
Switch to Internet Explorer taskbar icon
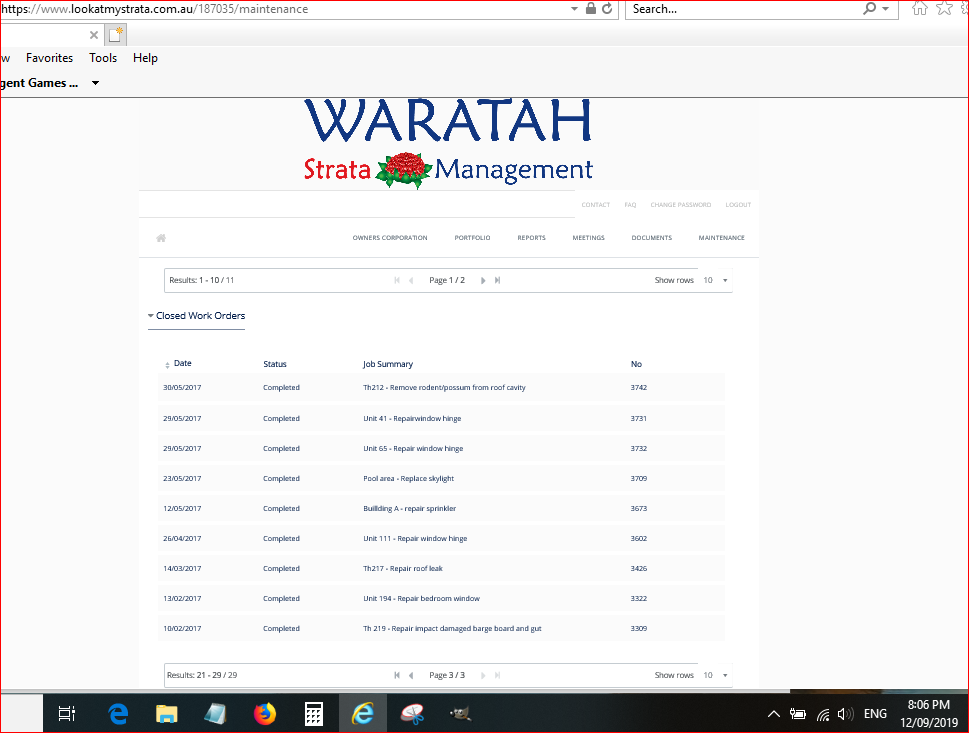click(363, 714)
